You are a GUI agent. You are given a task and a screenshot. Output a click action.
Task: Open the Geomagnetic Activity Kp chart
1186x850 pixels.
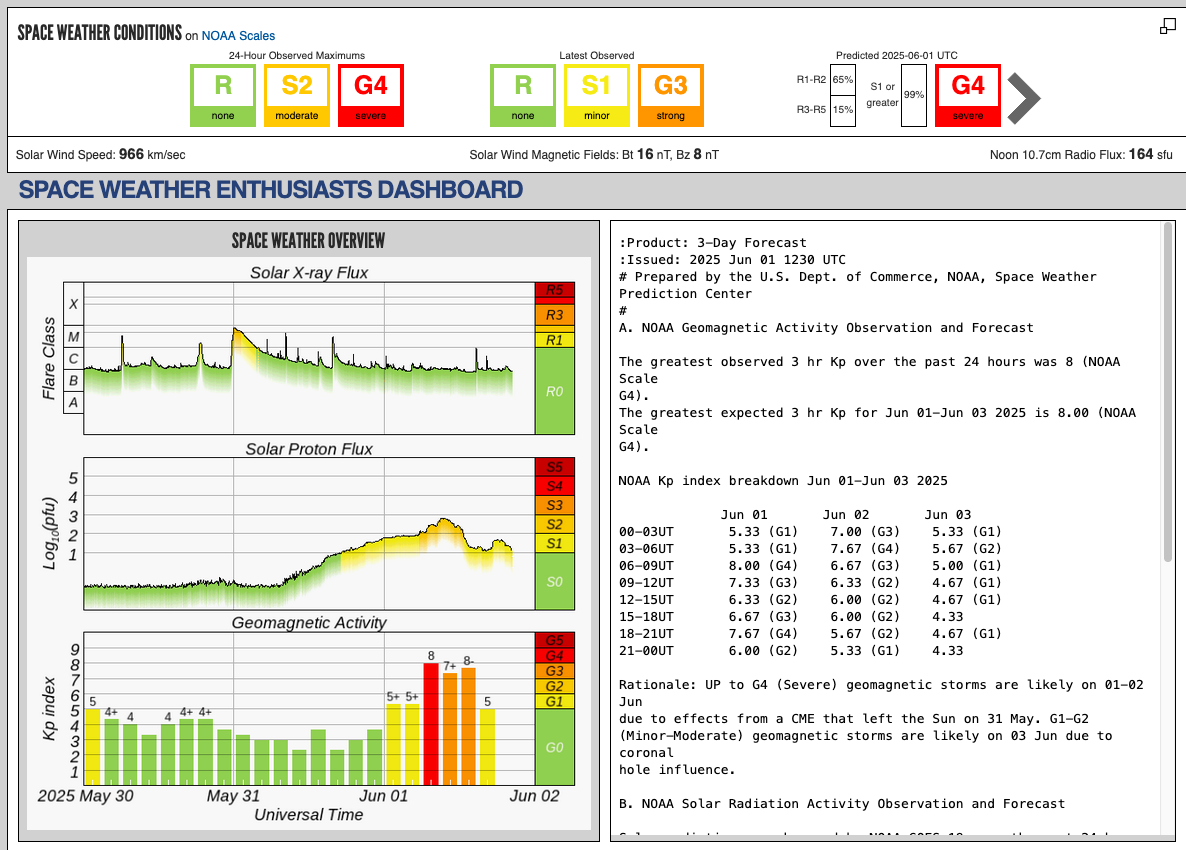(x=309, y=709)
